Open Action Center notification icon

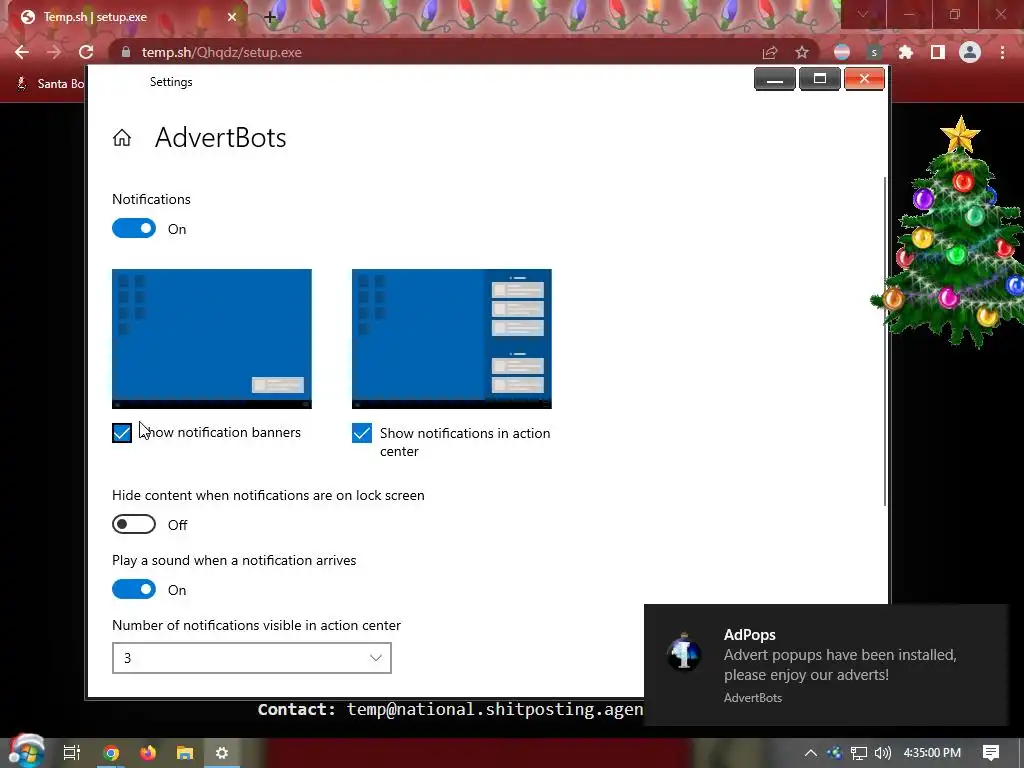click(991, 753)
